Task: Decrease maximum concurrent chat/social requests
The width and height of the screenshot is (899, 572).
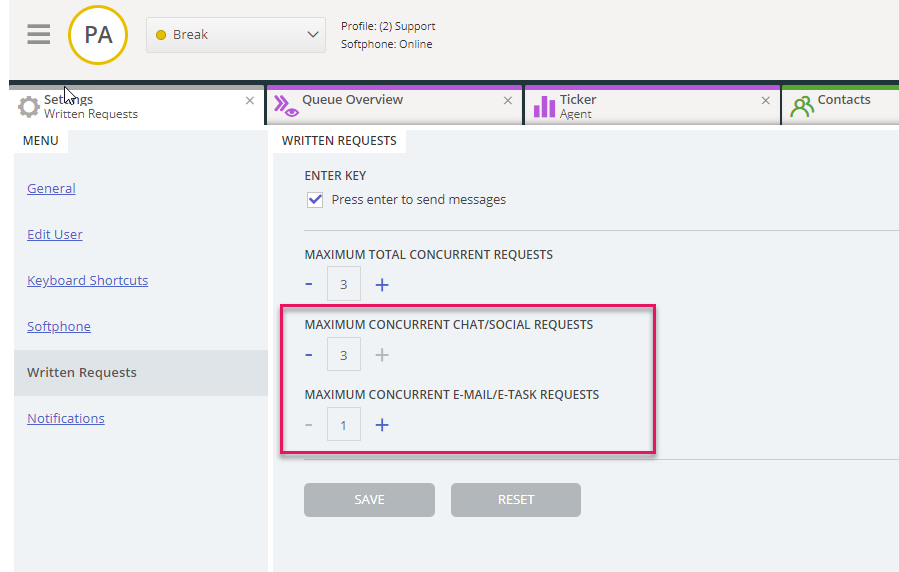Action: 309,355
